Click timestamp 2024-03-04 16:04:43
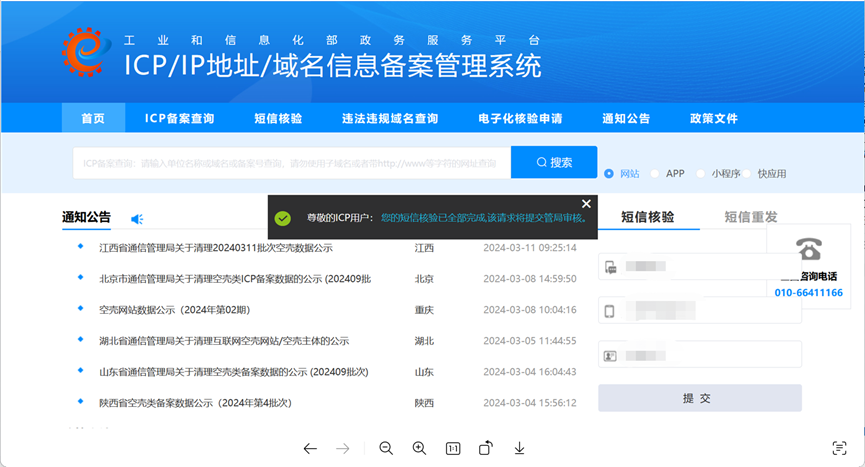The height and width of the screenshot is (467, 865). [530, 372]
